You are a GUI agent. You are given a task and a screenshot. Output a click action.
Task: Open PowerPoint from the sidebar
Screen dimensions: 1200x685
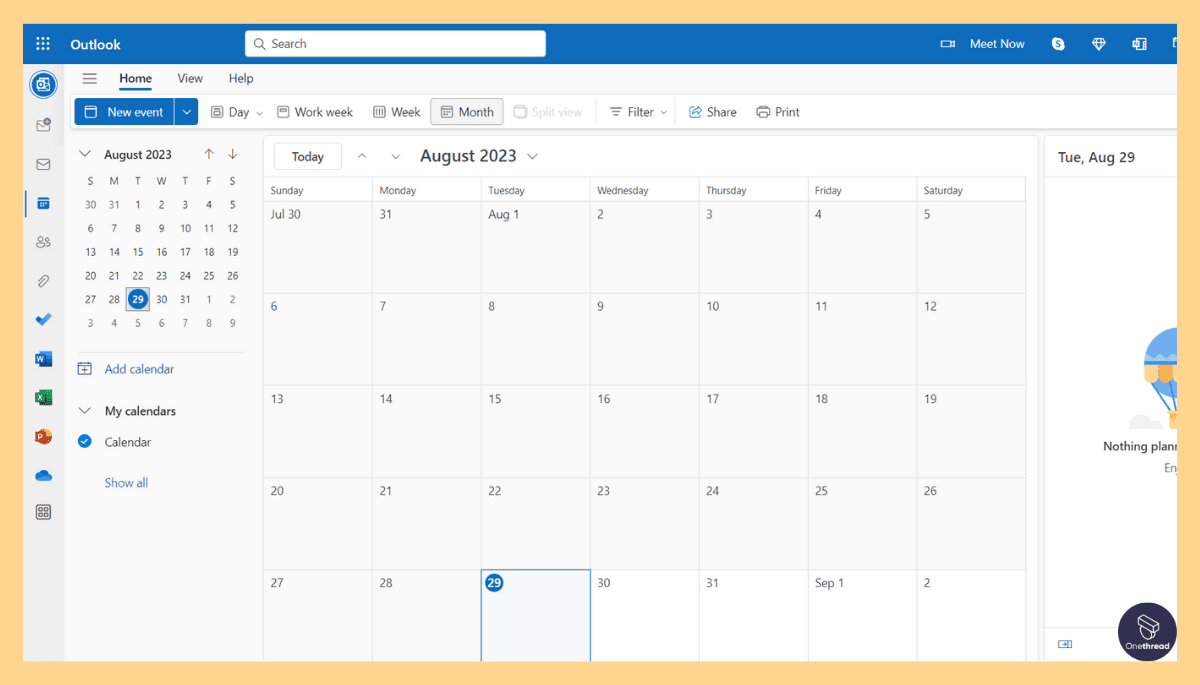point(43,436)
